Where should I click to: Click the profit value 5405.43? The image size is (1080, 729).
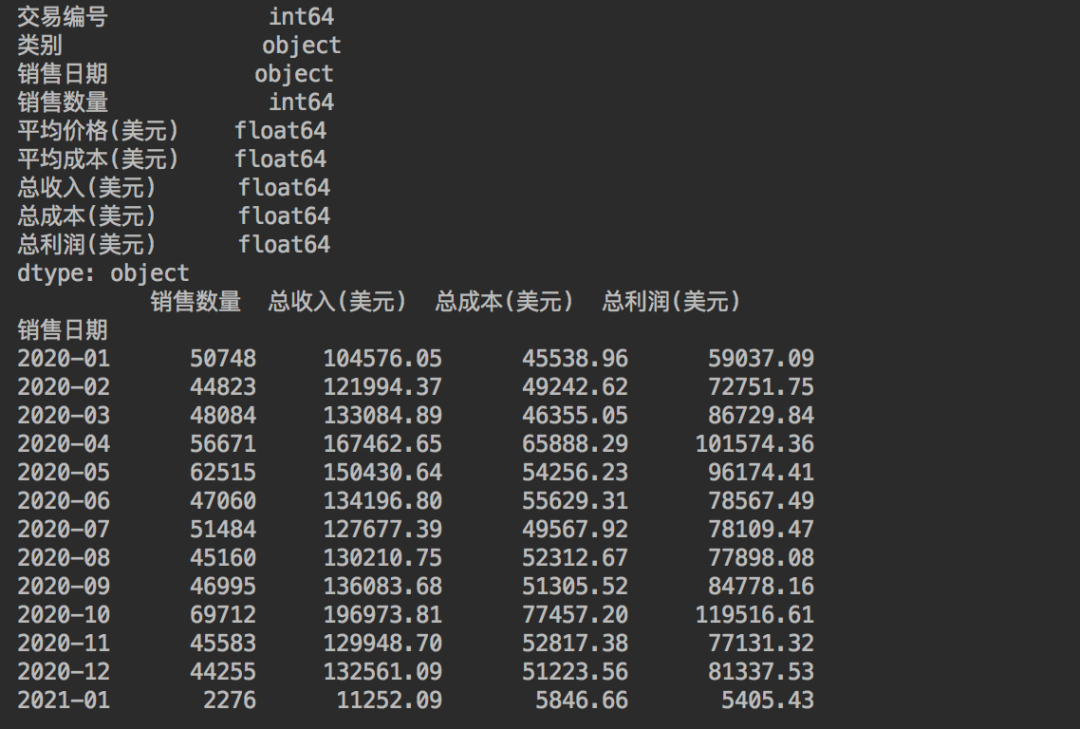768,700
